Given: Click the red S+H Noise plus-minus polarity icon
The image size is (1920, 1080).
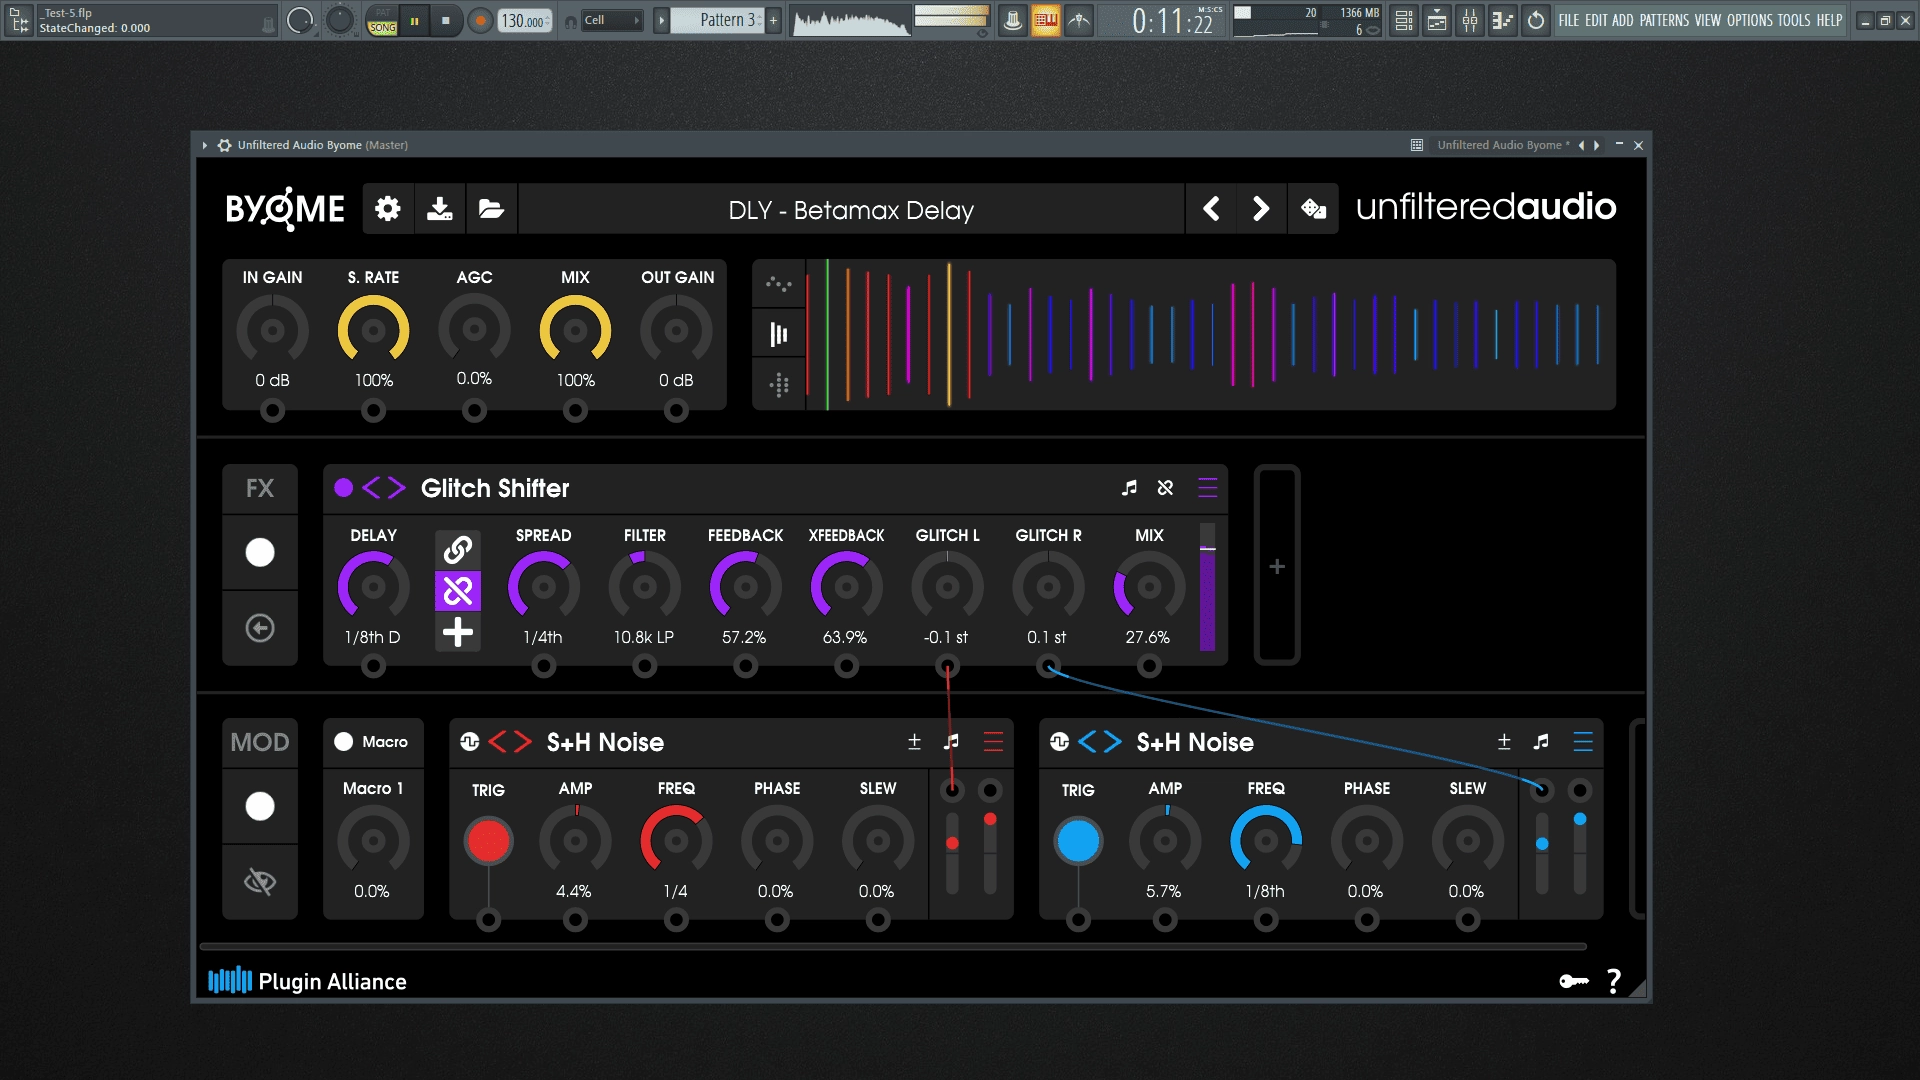Looking at the screenshot, I should [914, 742].
